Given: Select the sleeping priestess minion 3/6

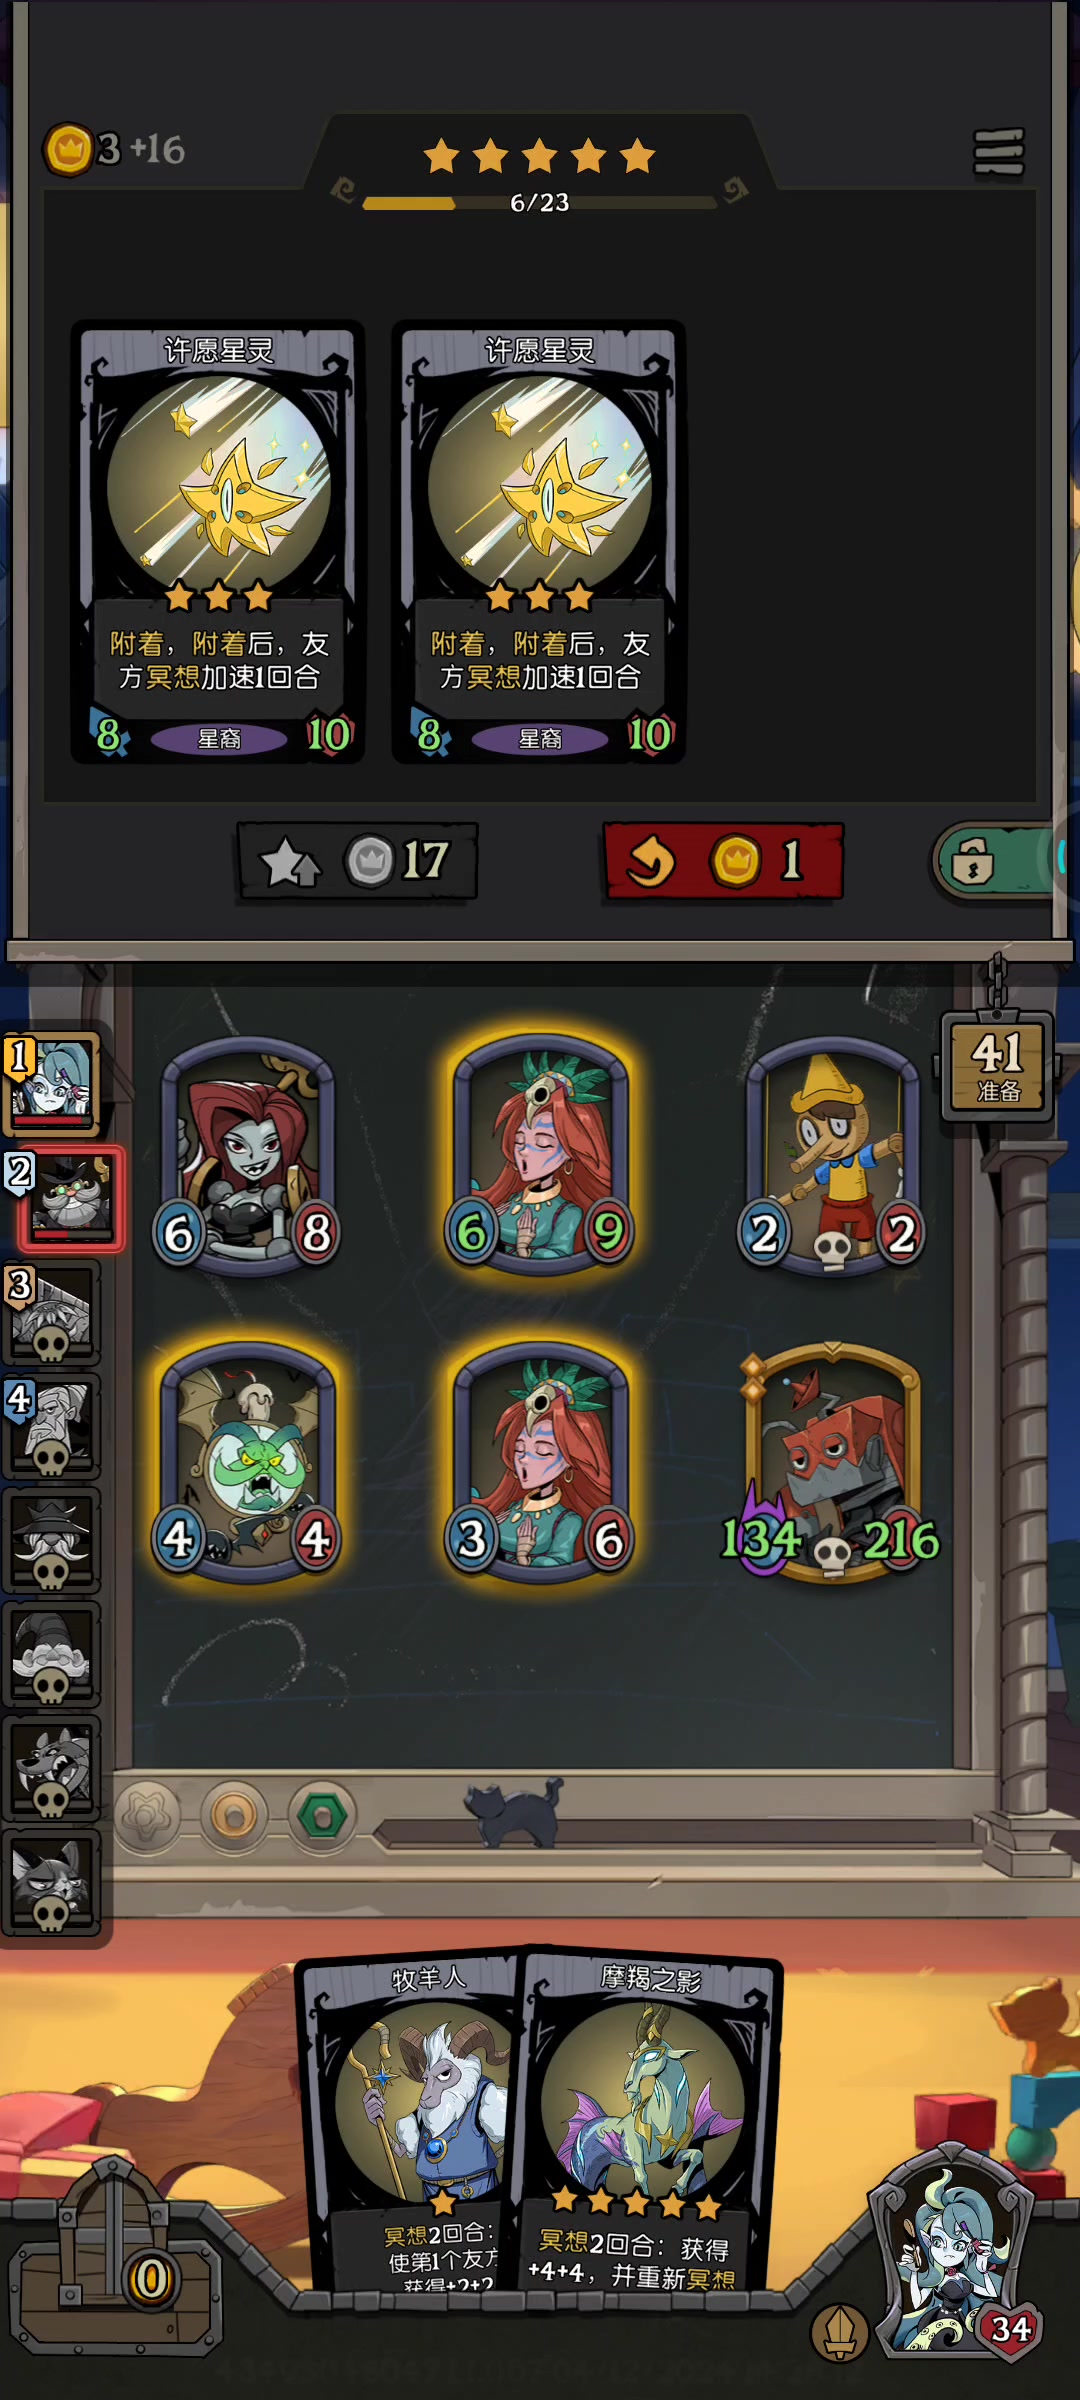Looking at the screenshot, I should point(541,1462).
